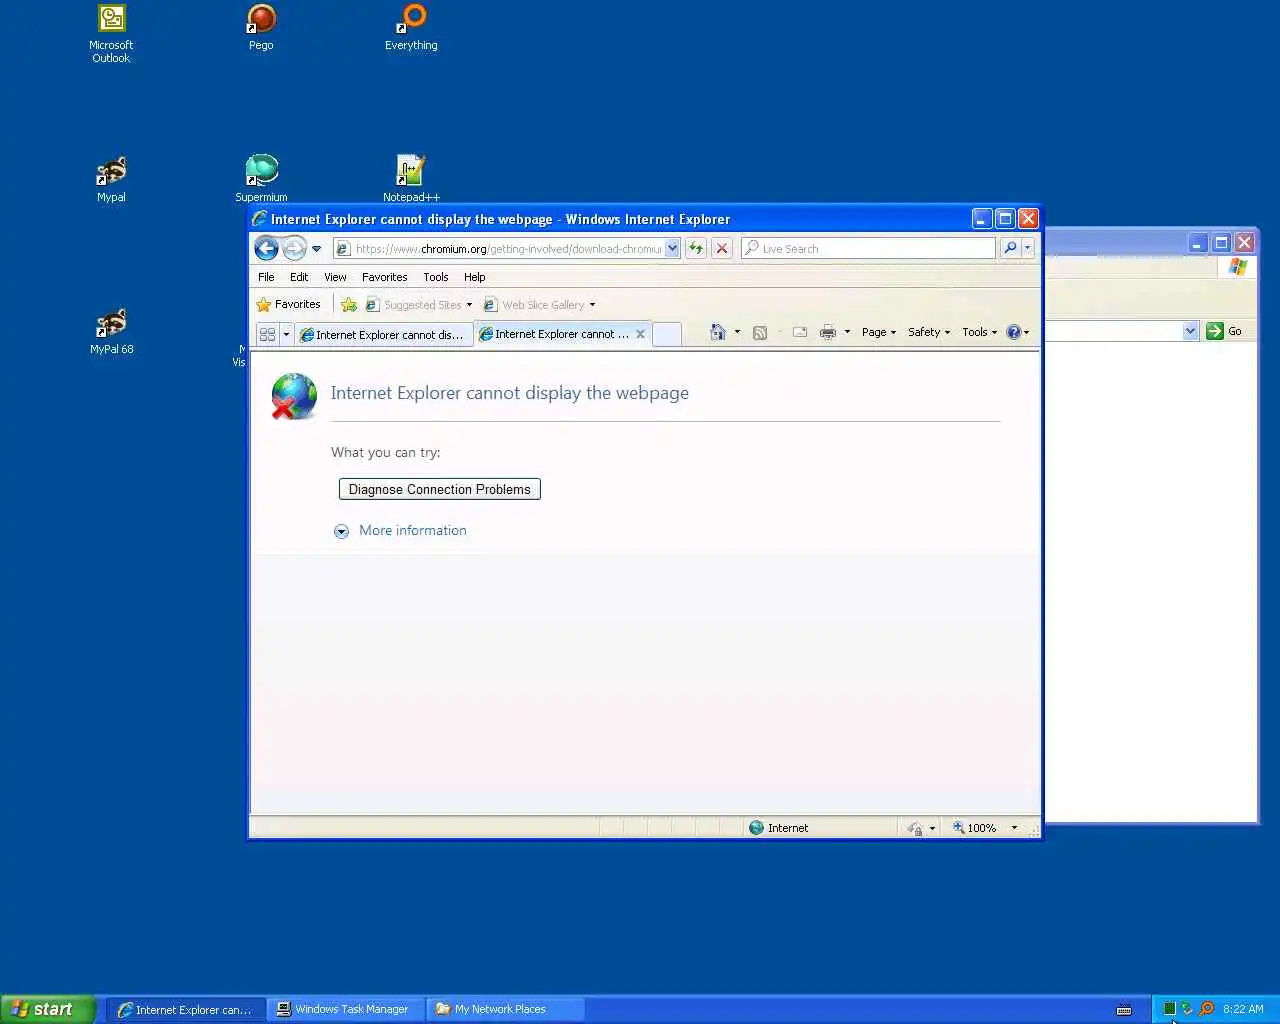Expand the address bar URL history dropdown
Viewport: 1280px width, 1024px height.
click(x=672, y=249)
